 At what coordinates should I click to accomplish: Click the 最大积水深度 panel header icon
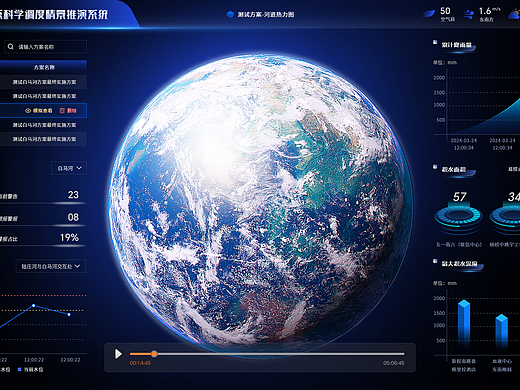click(x=435, y=261)
